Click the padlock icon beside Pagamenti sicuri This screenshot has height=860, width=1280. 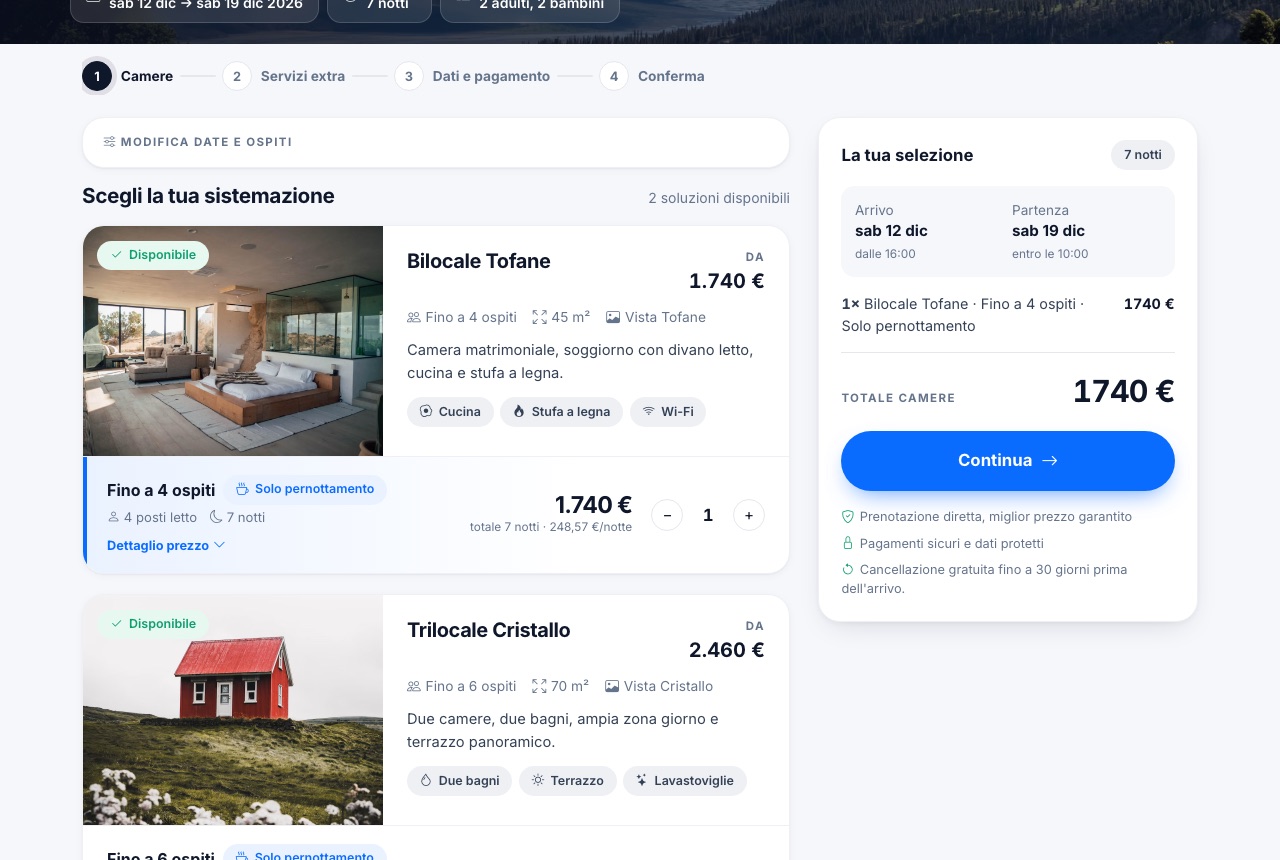(848, 543)
